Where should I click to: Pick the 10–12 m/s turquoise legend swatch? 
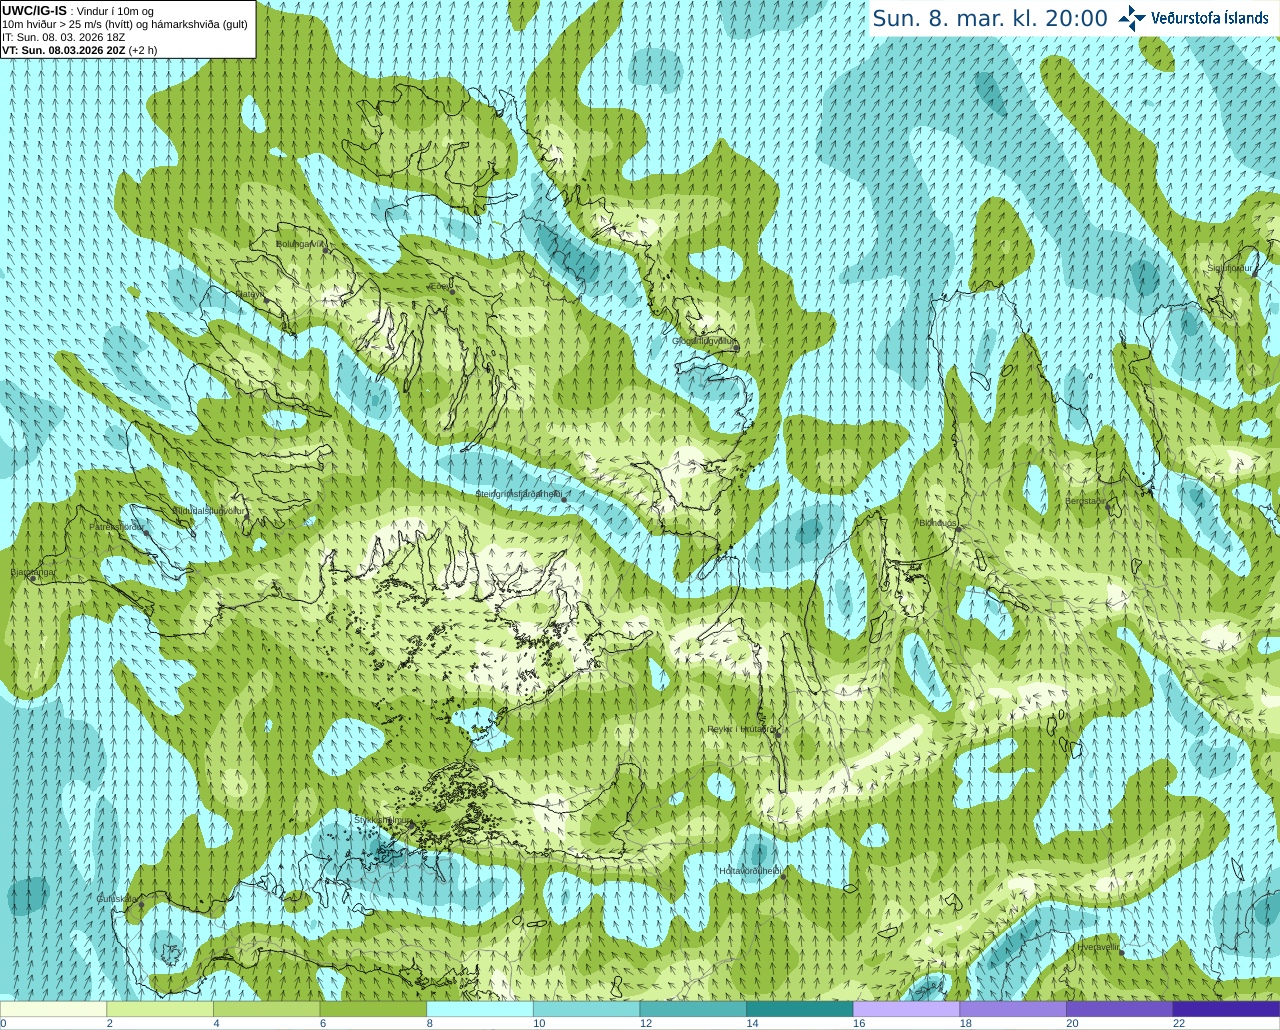587,1009
